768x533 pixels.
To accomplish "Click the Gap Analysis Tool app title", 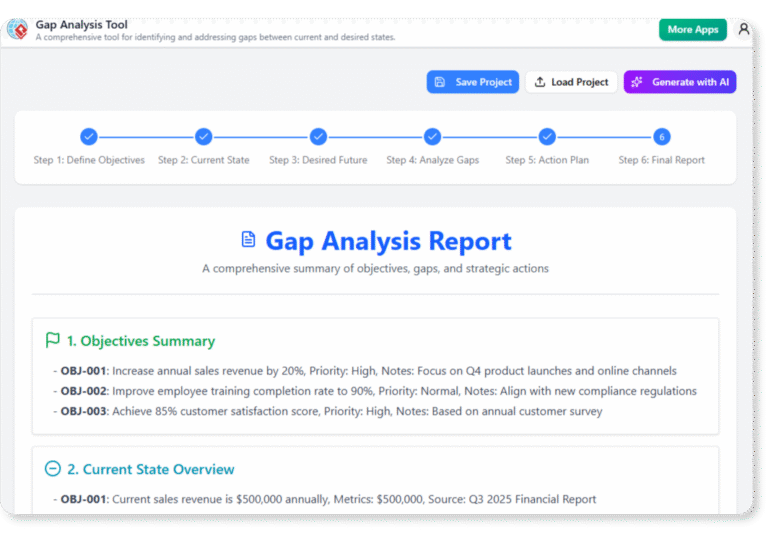I will (x=81, y=24).
